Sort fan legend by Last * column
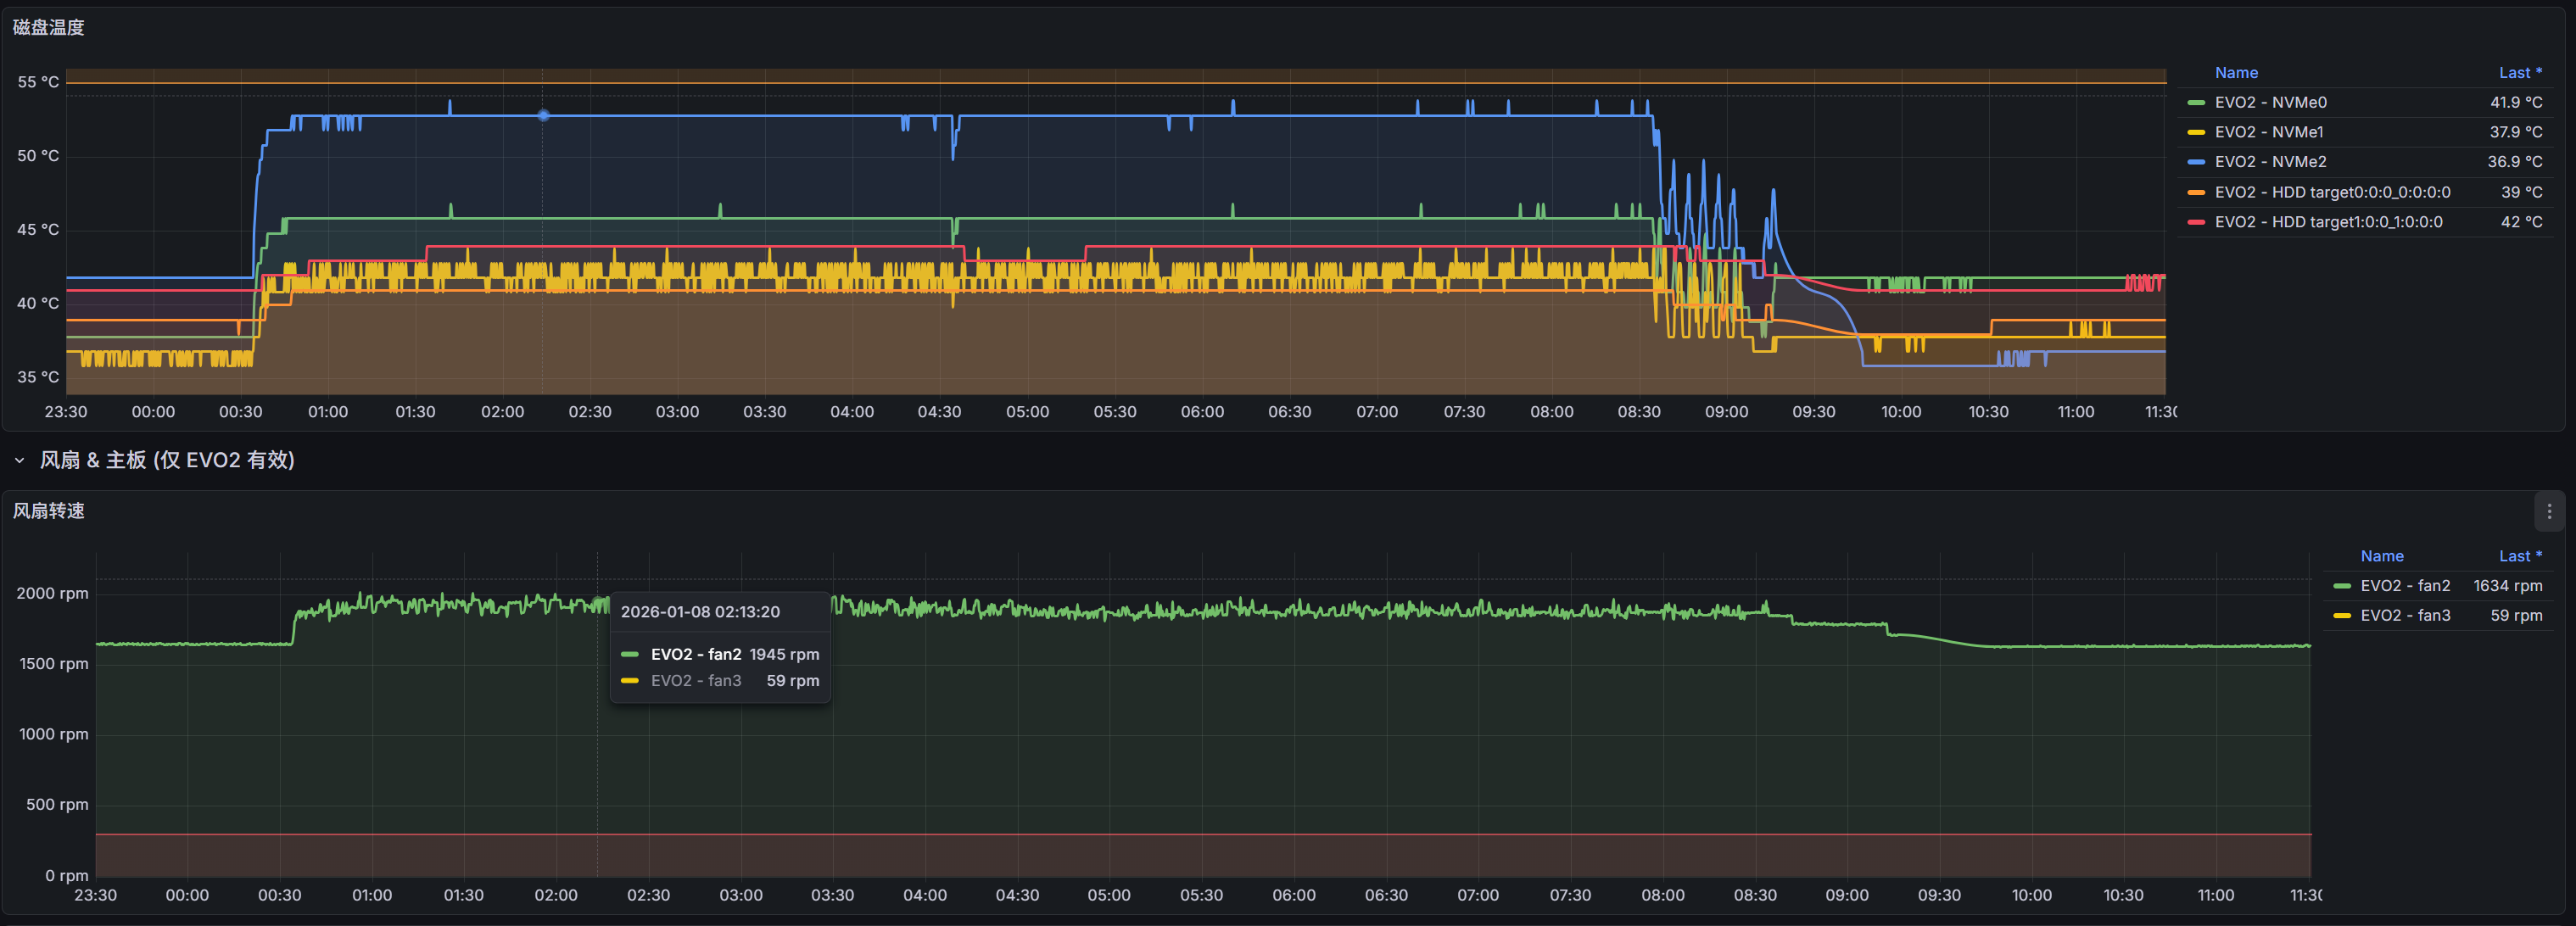Viewport: 2576px width, 926px height. 2519,556
